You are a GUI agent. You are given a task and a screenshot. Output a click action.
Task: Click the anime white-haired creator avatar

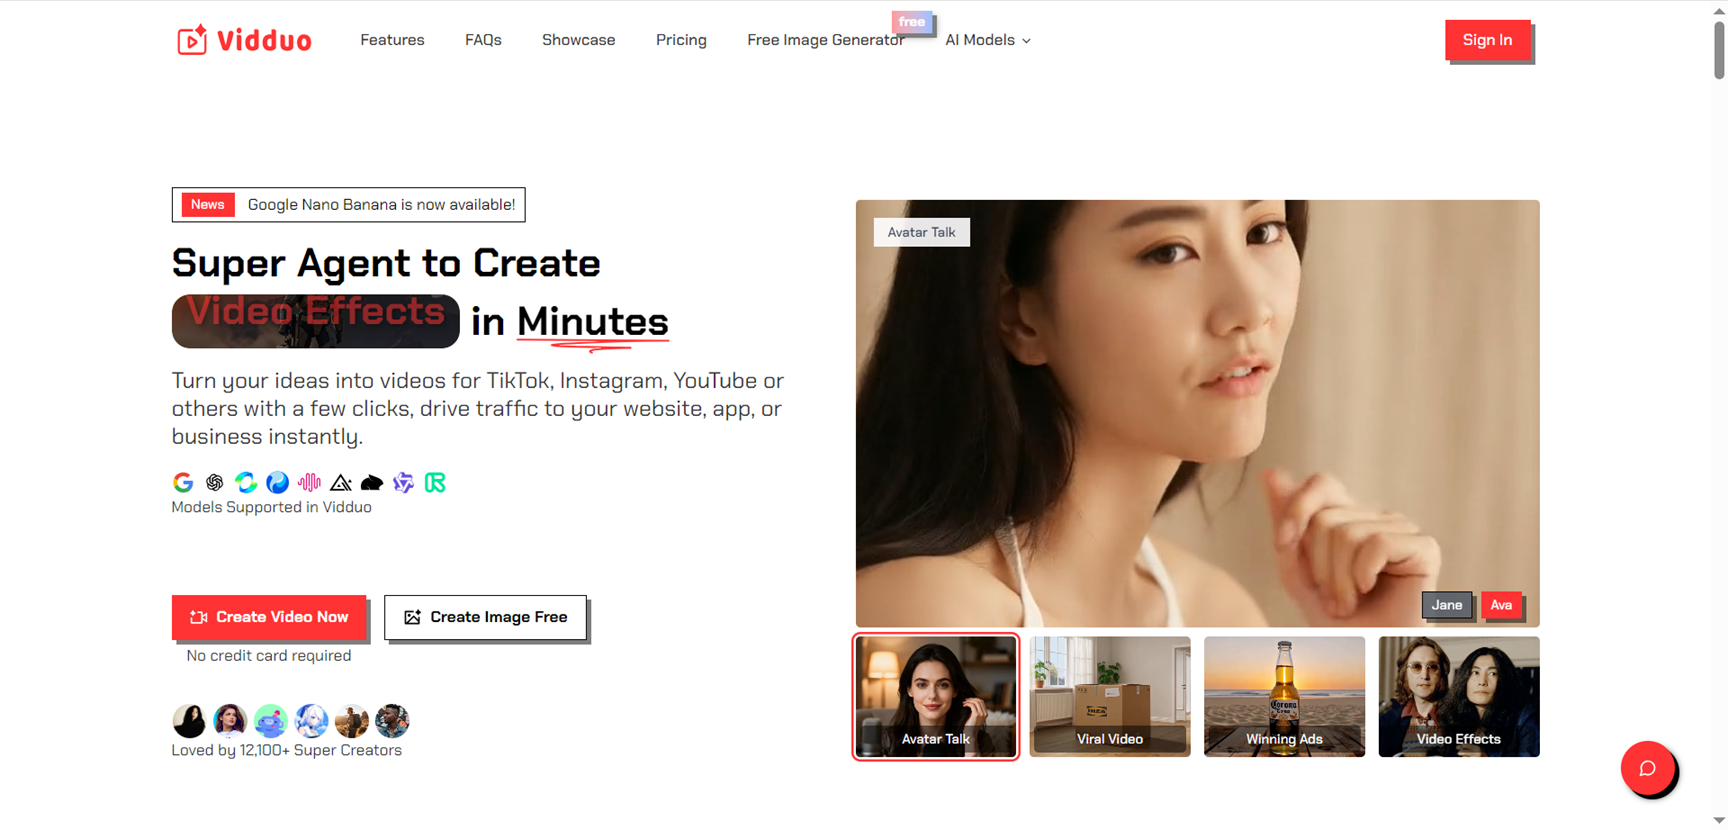[311, 721]
